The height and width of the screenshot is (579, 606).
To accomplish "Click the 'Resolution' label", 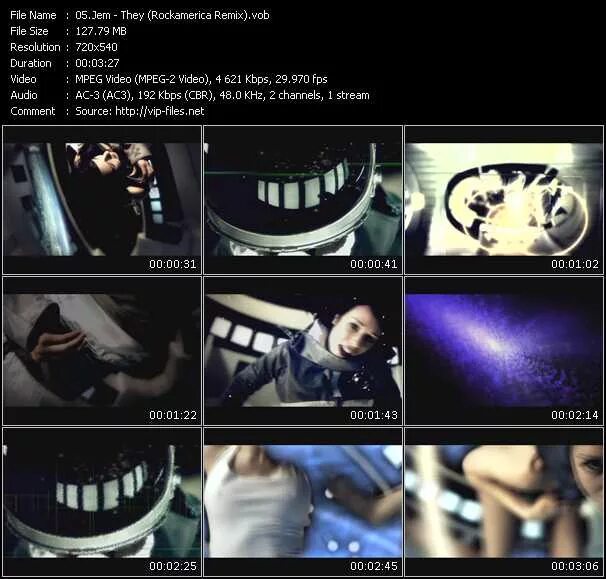I will pyautogui.click(x=35, y=47).
